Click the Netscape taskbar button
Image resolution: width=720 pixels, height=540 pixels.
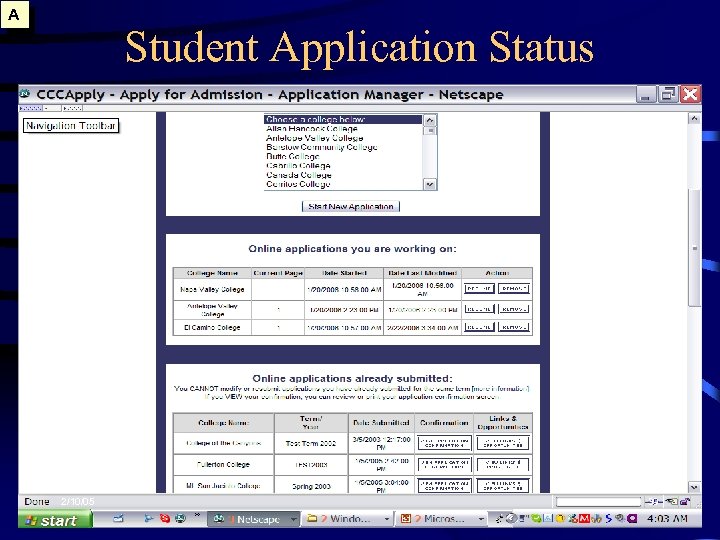252,519
